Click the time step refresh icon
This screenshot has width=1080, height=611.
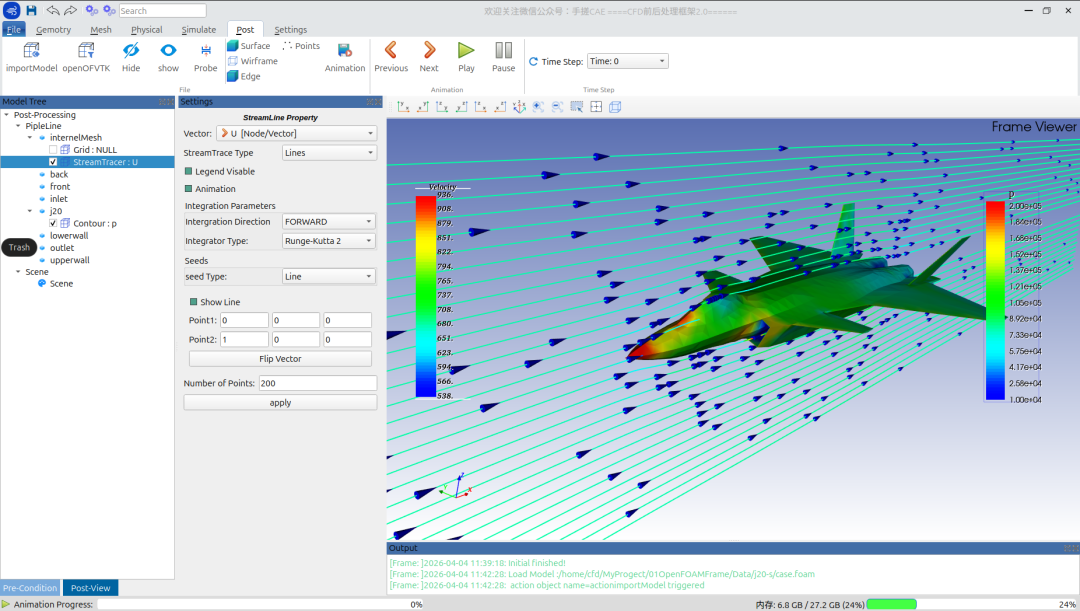tap(533, 61)
